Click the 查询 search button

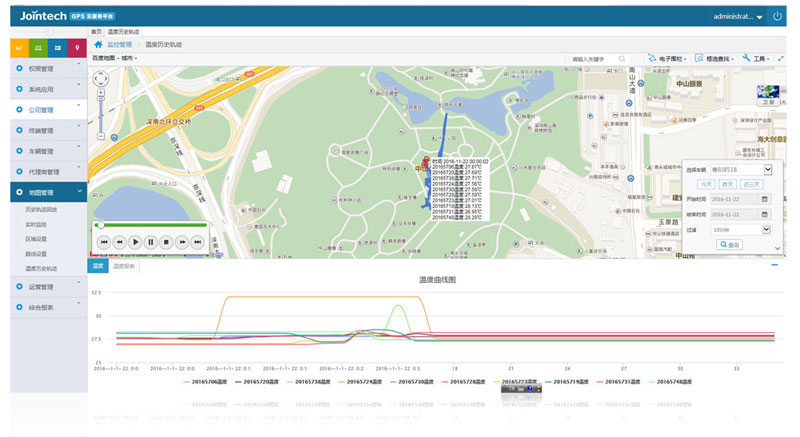click(x=729, y=244)
